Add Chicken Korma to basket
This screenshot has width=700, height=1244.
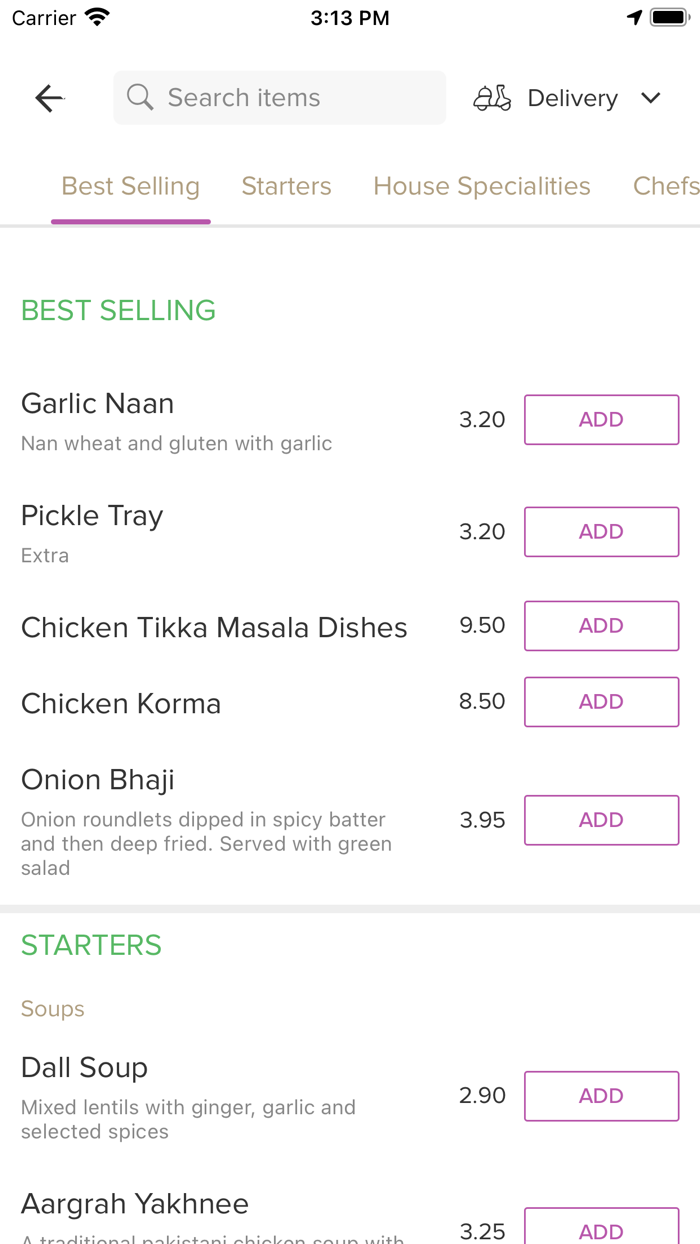[x=601, y=702]
